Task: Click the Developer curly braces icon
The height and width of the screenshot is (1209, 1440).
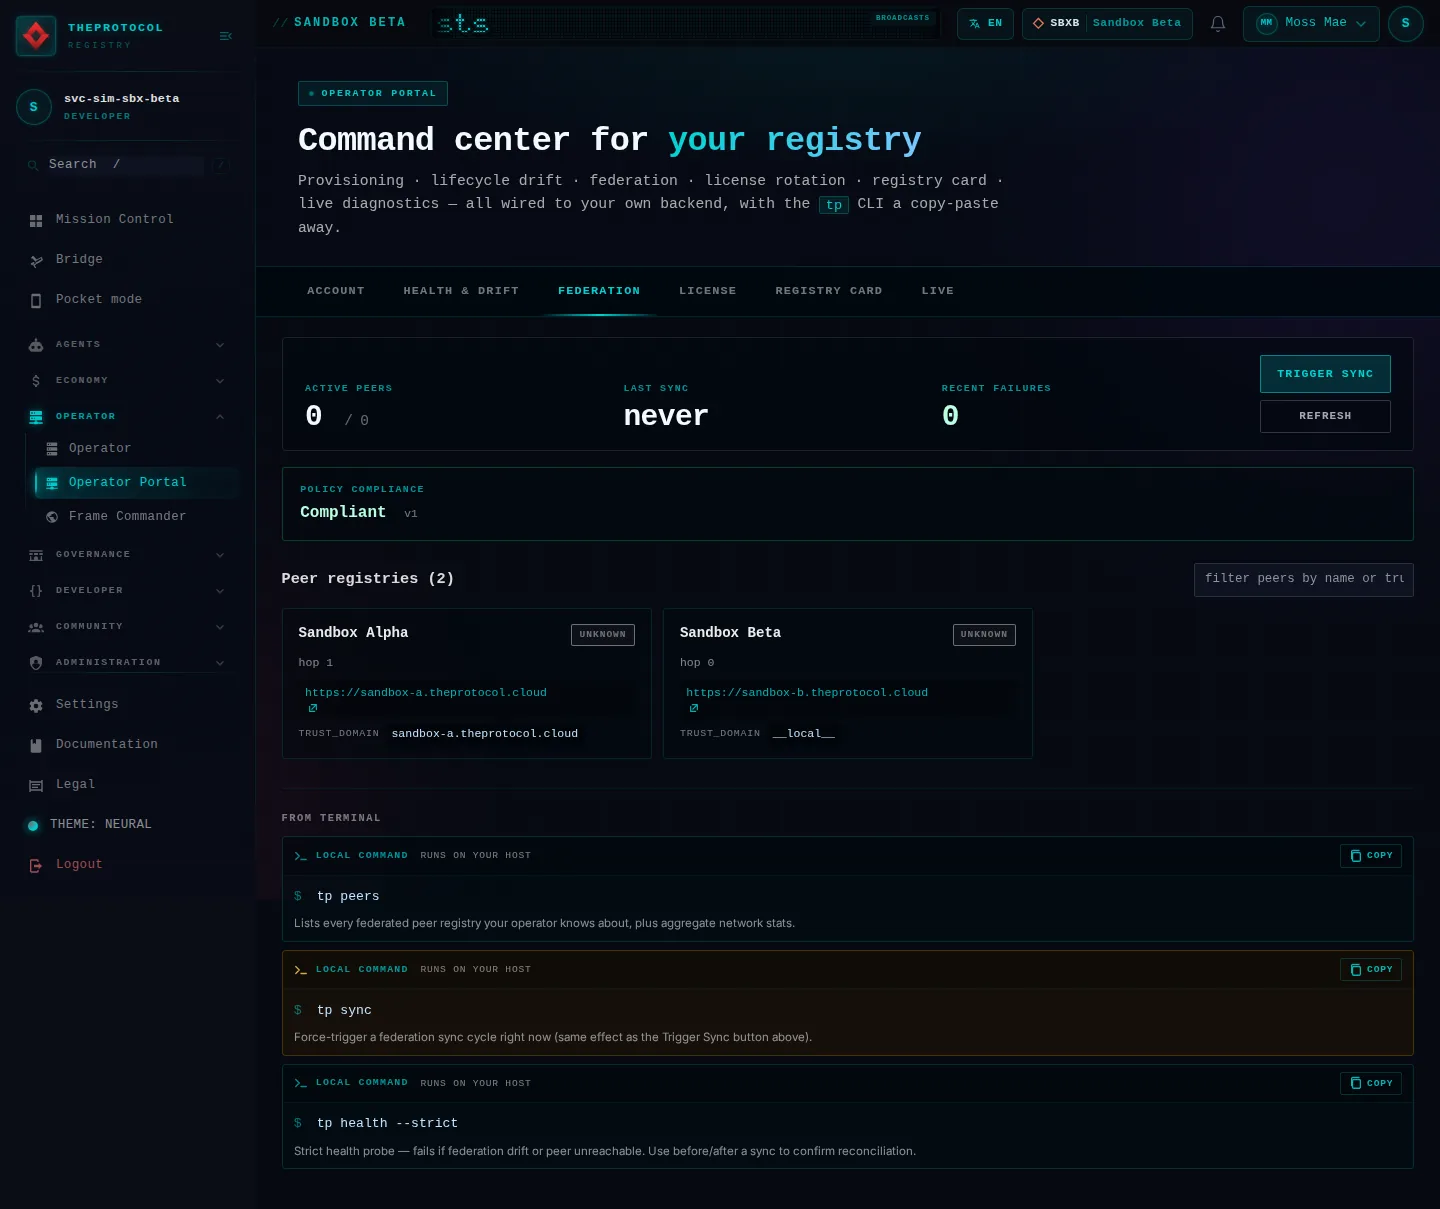Action: 36,591
